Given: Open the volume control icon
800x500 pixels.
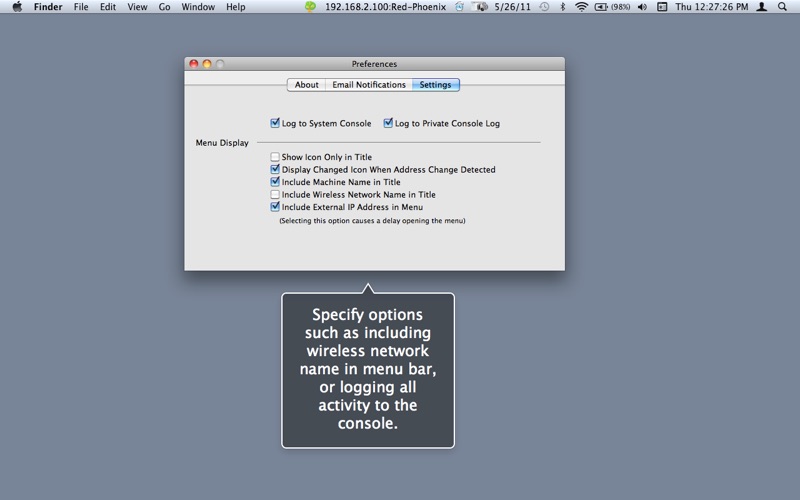Looking at the screenshot, I should pyautogui.click(x=642, y=7).
